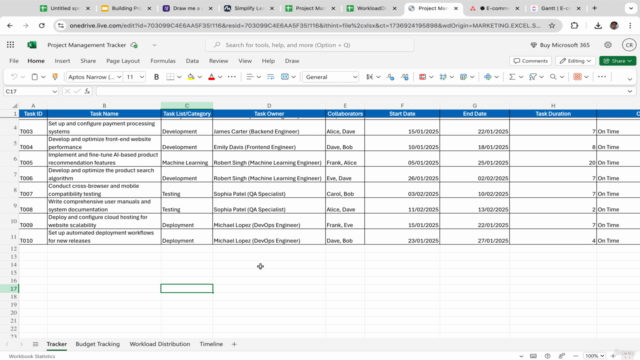Add a new sheet with plus
The width and height of the screenshot is (640, 360).
(x=234, y=344)
